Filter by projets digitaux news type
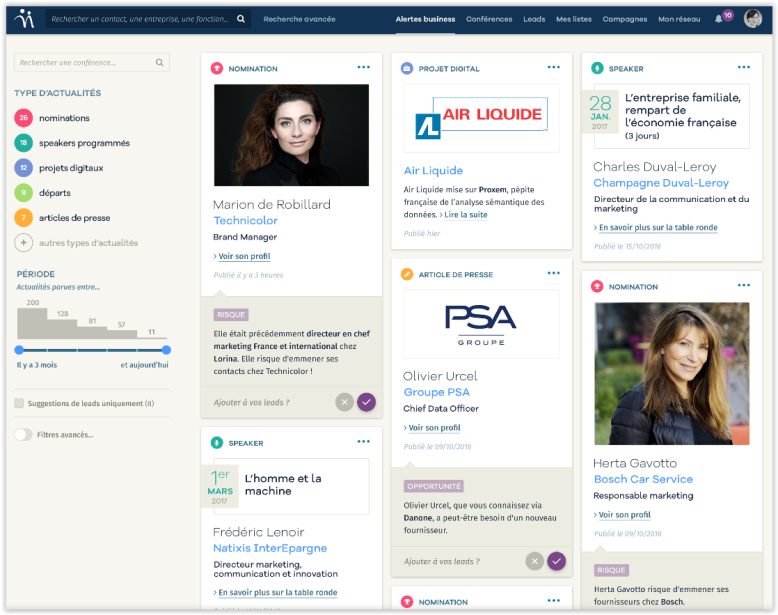Screen dimensions: 778x615 coord(71,168)
